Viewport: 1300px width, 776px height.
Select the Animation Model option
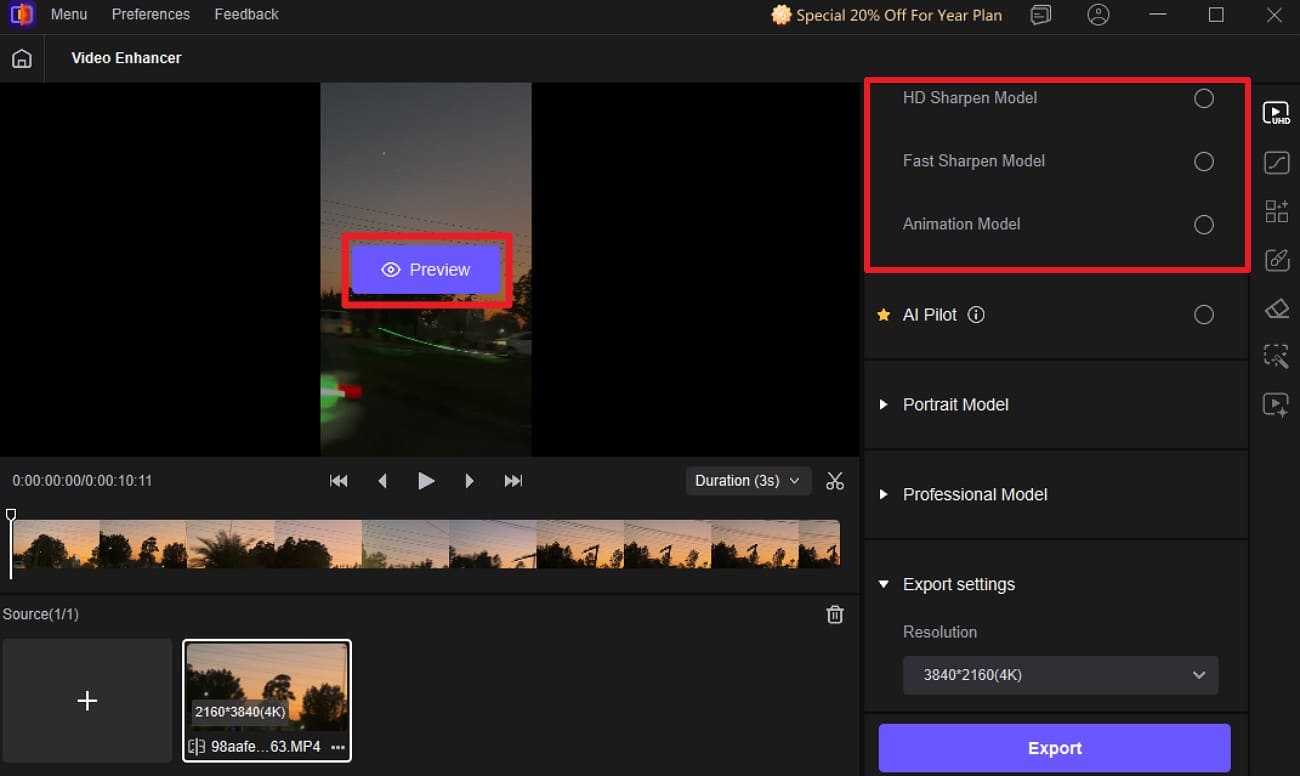click(x=1204, y=225)
